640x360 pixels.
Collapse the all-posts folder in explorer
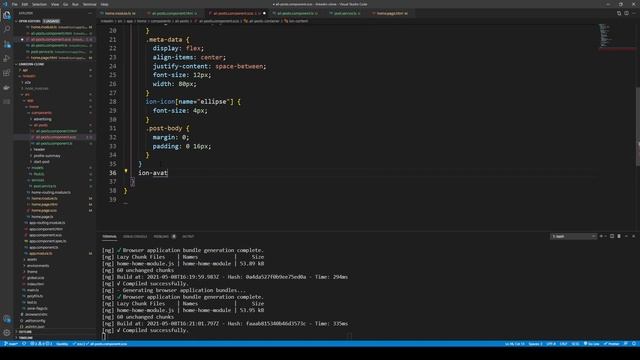click(x=40, y=125)
